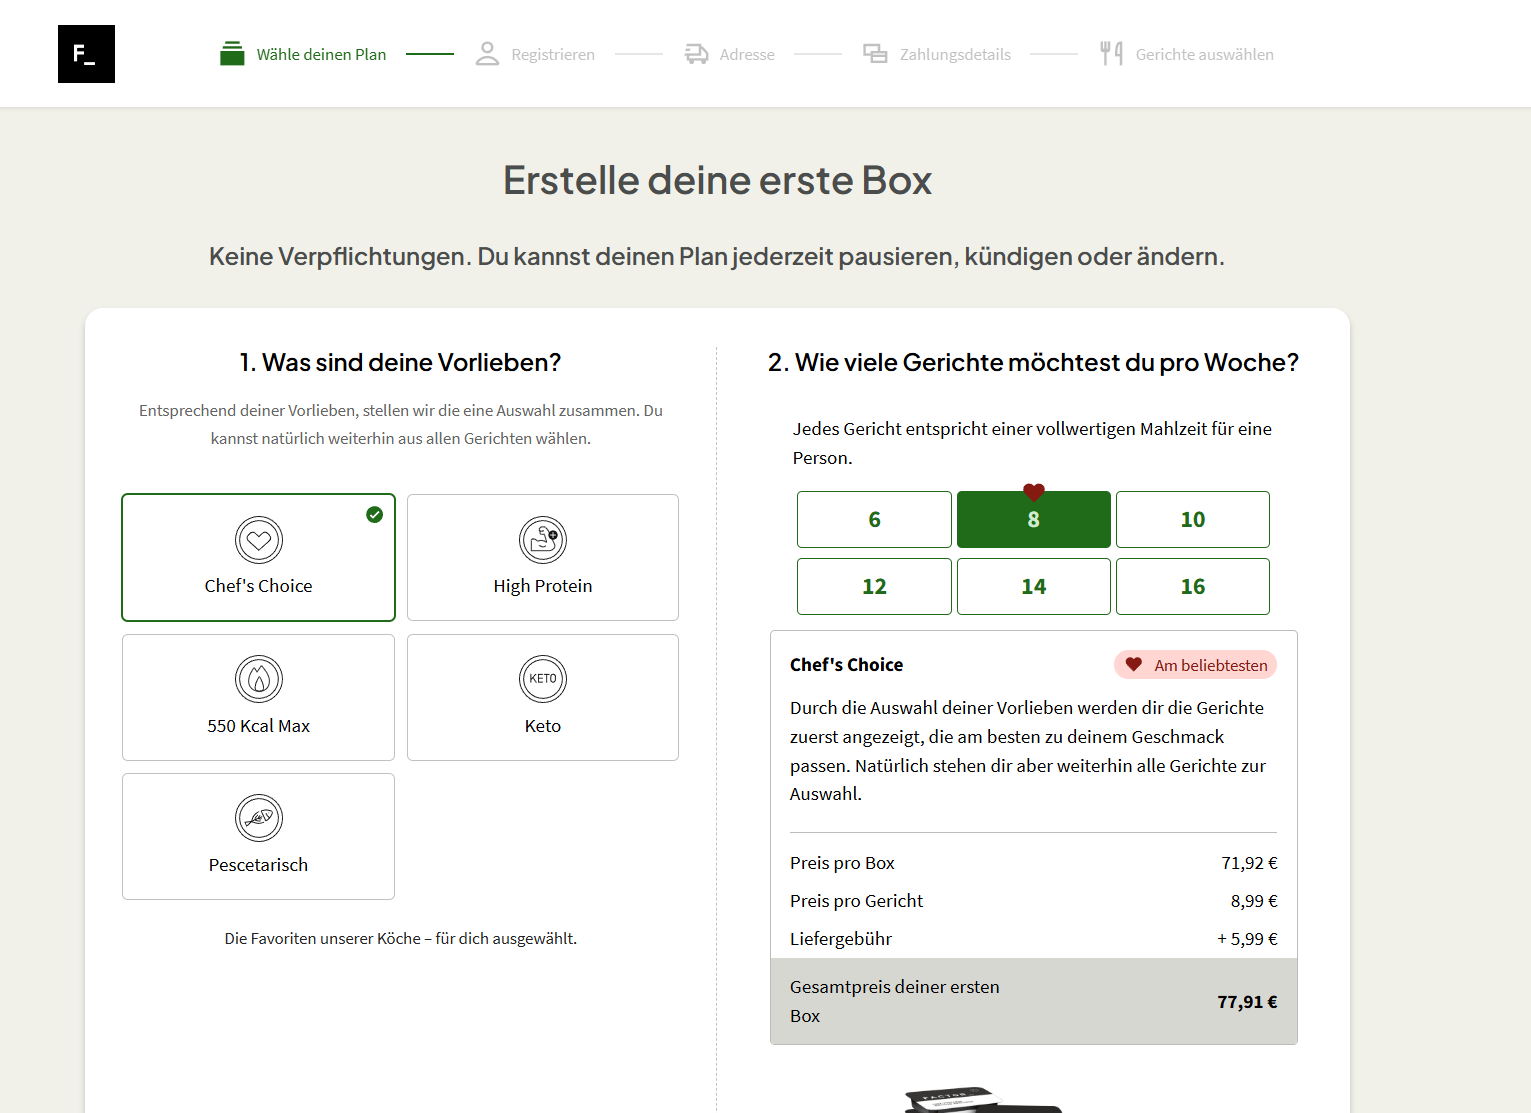Select the Pescetarisch plan

click(x=258, y=836)
